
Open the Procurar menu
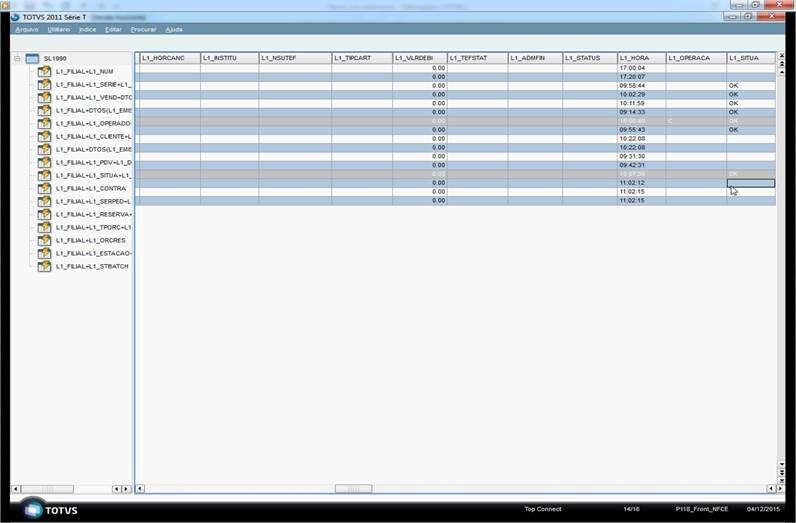[x=143, y=29]
